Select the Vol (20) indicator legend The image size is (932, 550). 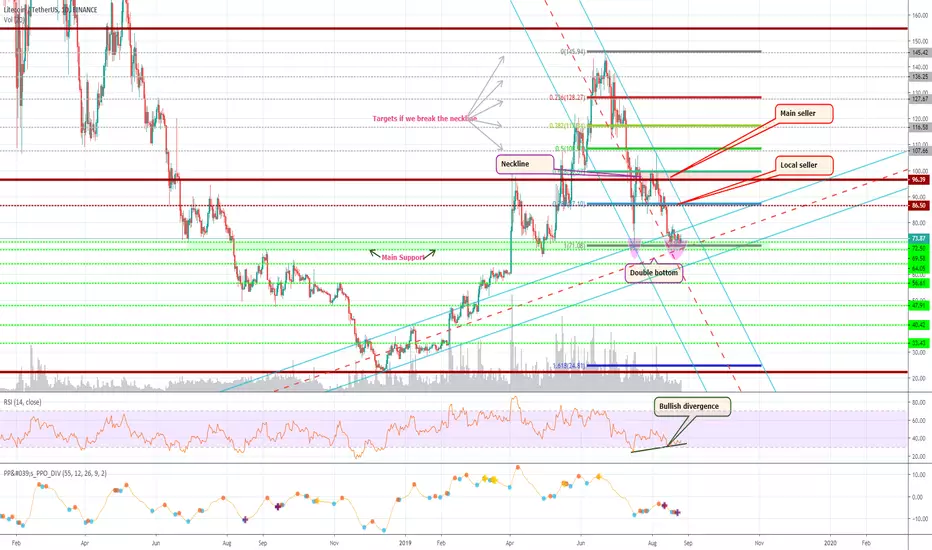[x=12, y=20]
